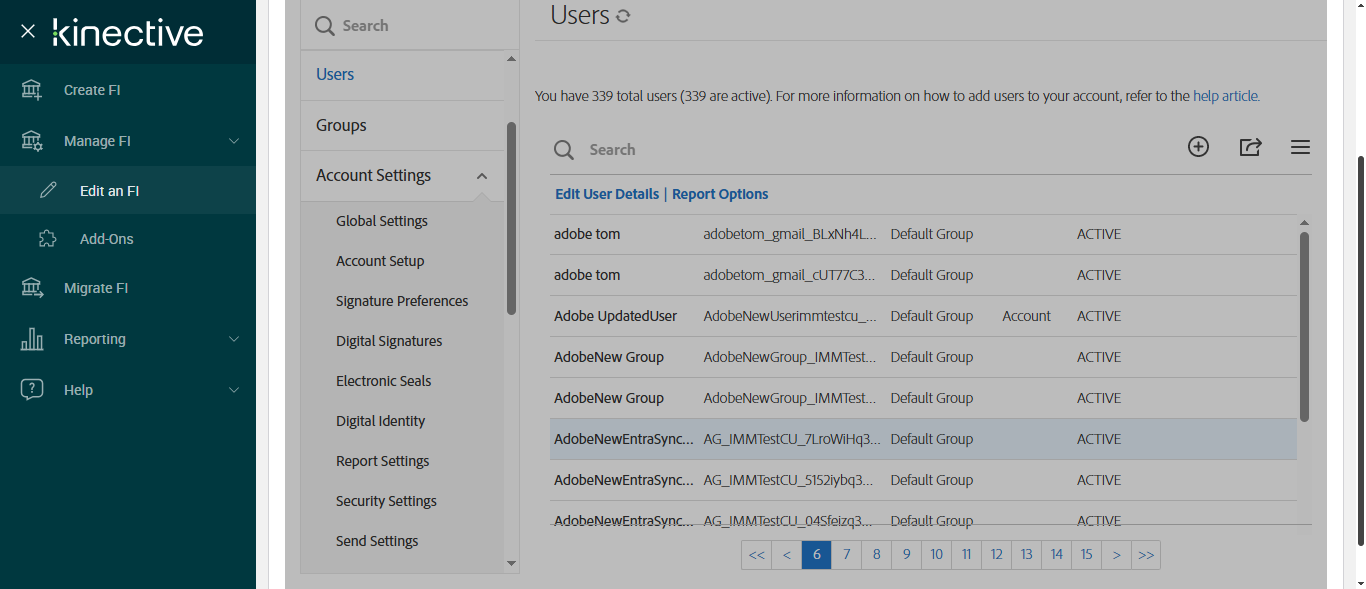Click the Add-Ons puzzle icon

point(48,239)
